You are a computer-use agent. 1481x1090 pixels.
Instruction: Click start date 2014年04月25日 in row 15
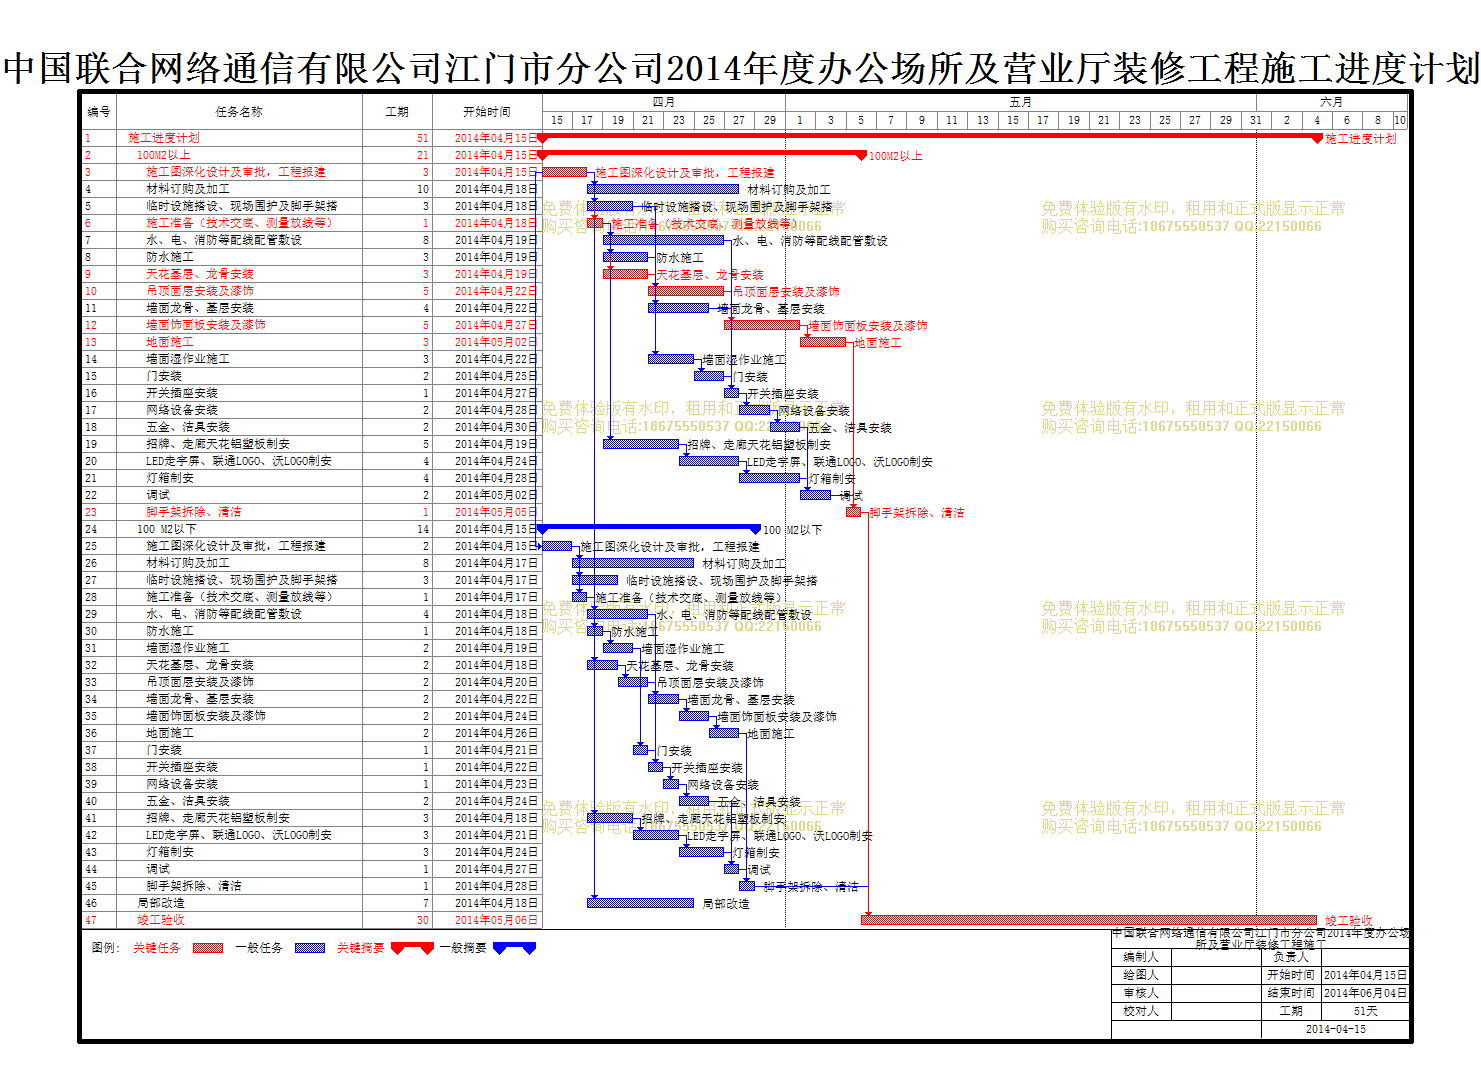pyautogui.click(x=496, y=376)
